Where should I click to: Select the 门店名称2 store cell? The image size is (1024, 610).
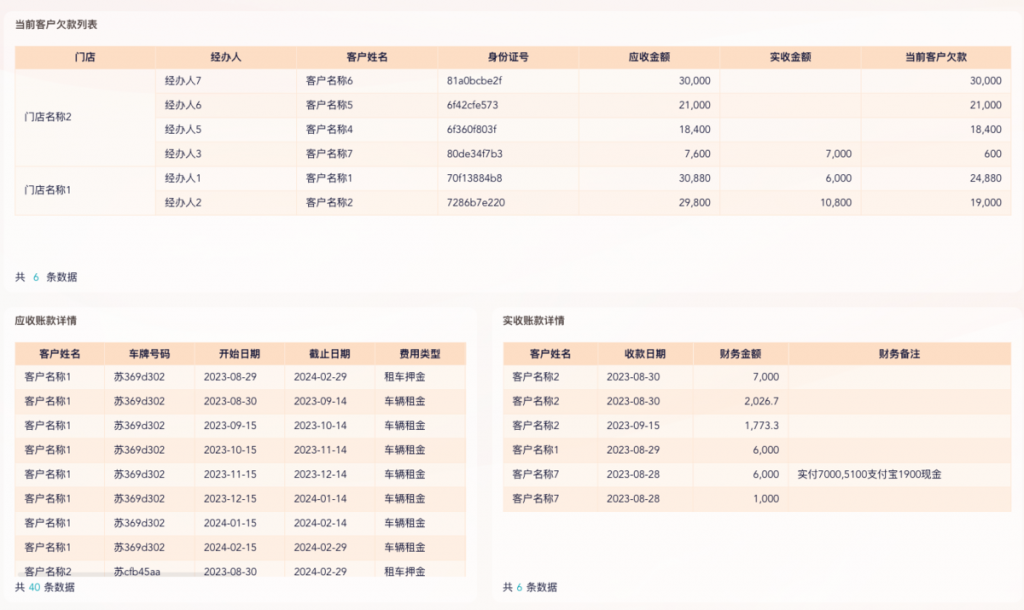48,117
